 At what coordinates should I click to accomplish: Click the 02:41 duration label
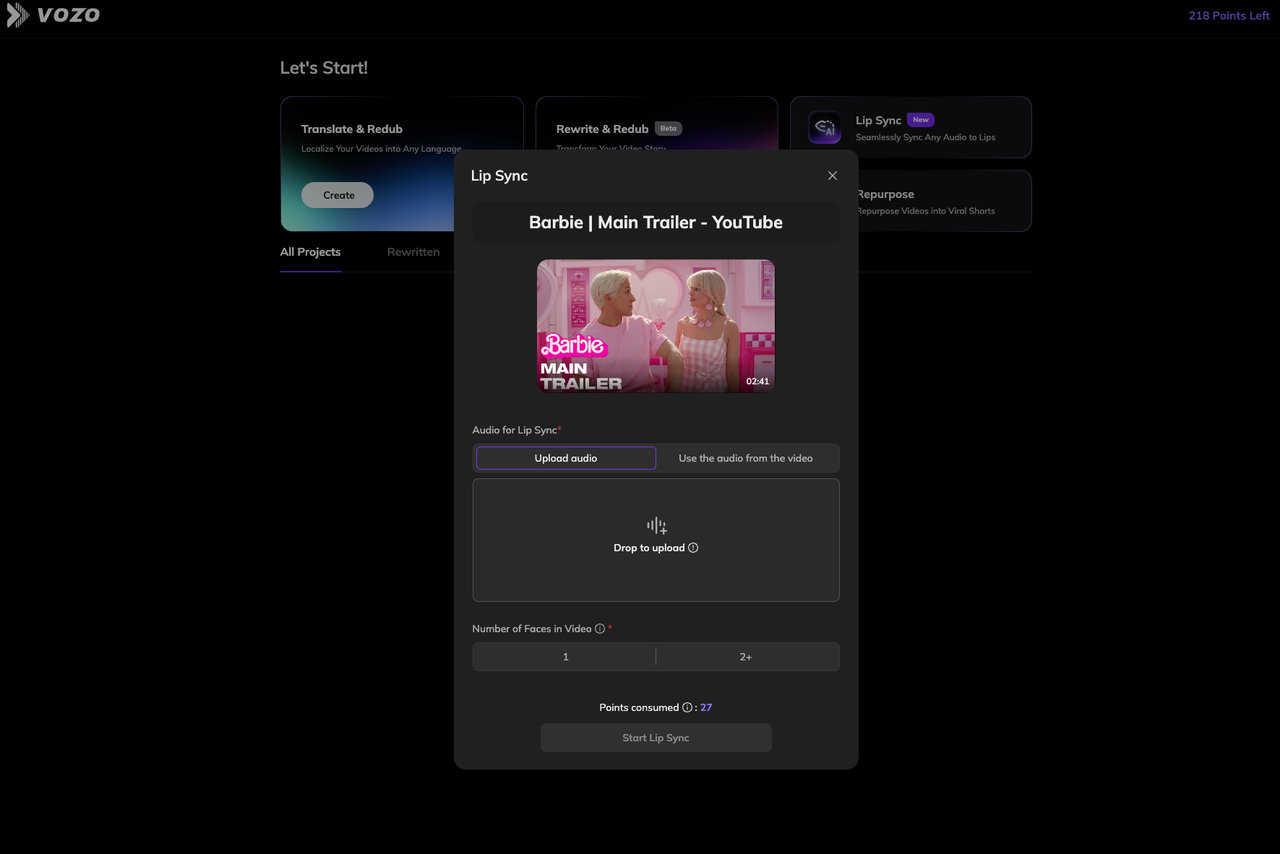click(x=757, y=381)
